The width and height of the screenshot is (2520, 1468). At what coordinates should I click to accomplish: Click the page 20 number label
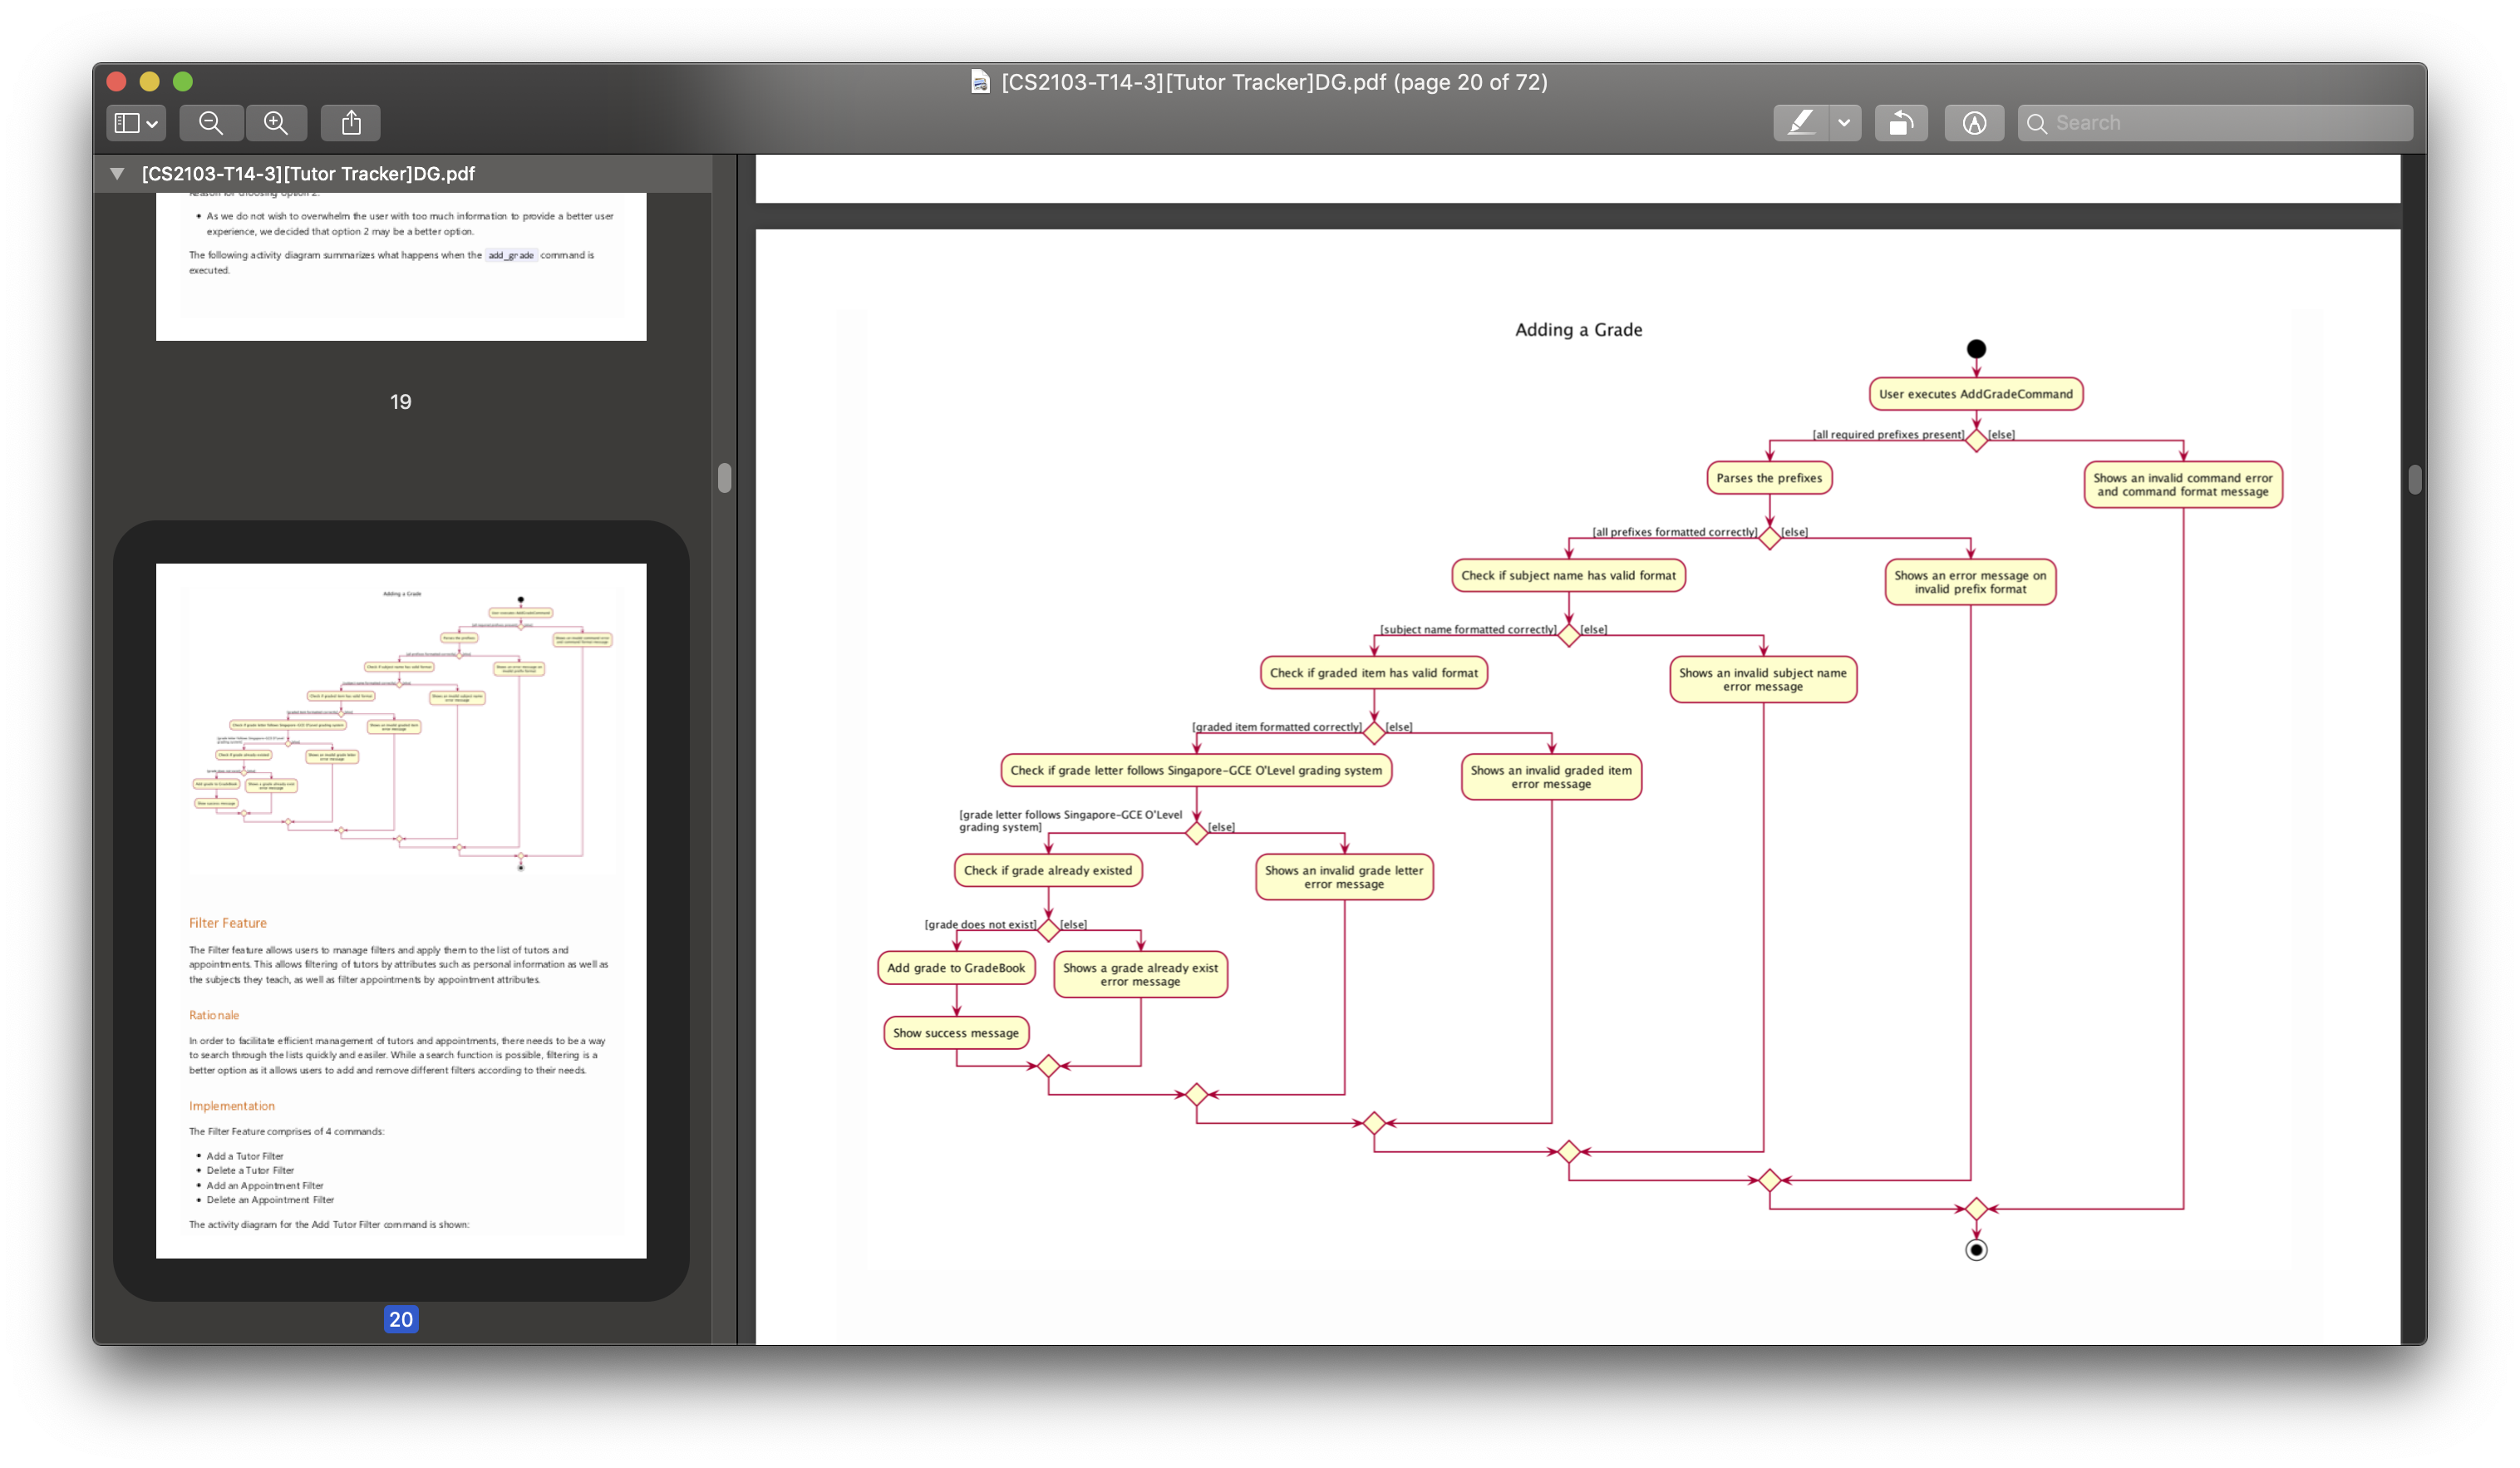tap(401, 1319)
